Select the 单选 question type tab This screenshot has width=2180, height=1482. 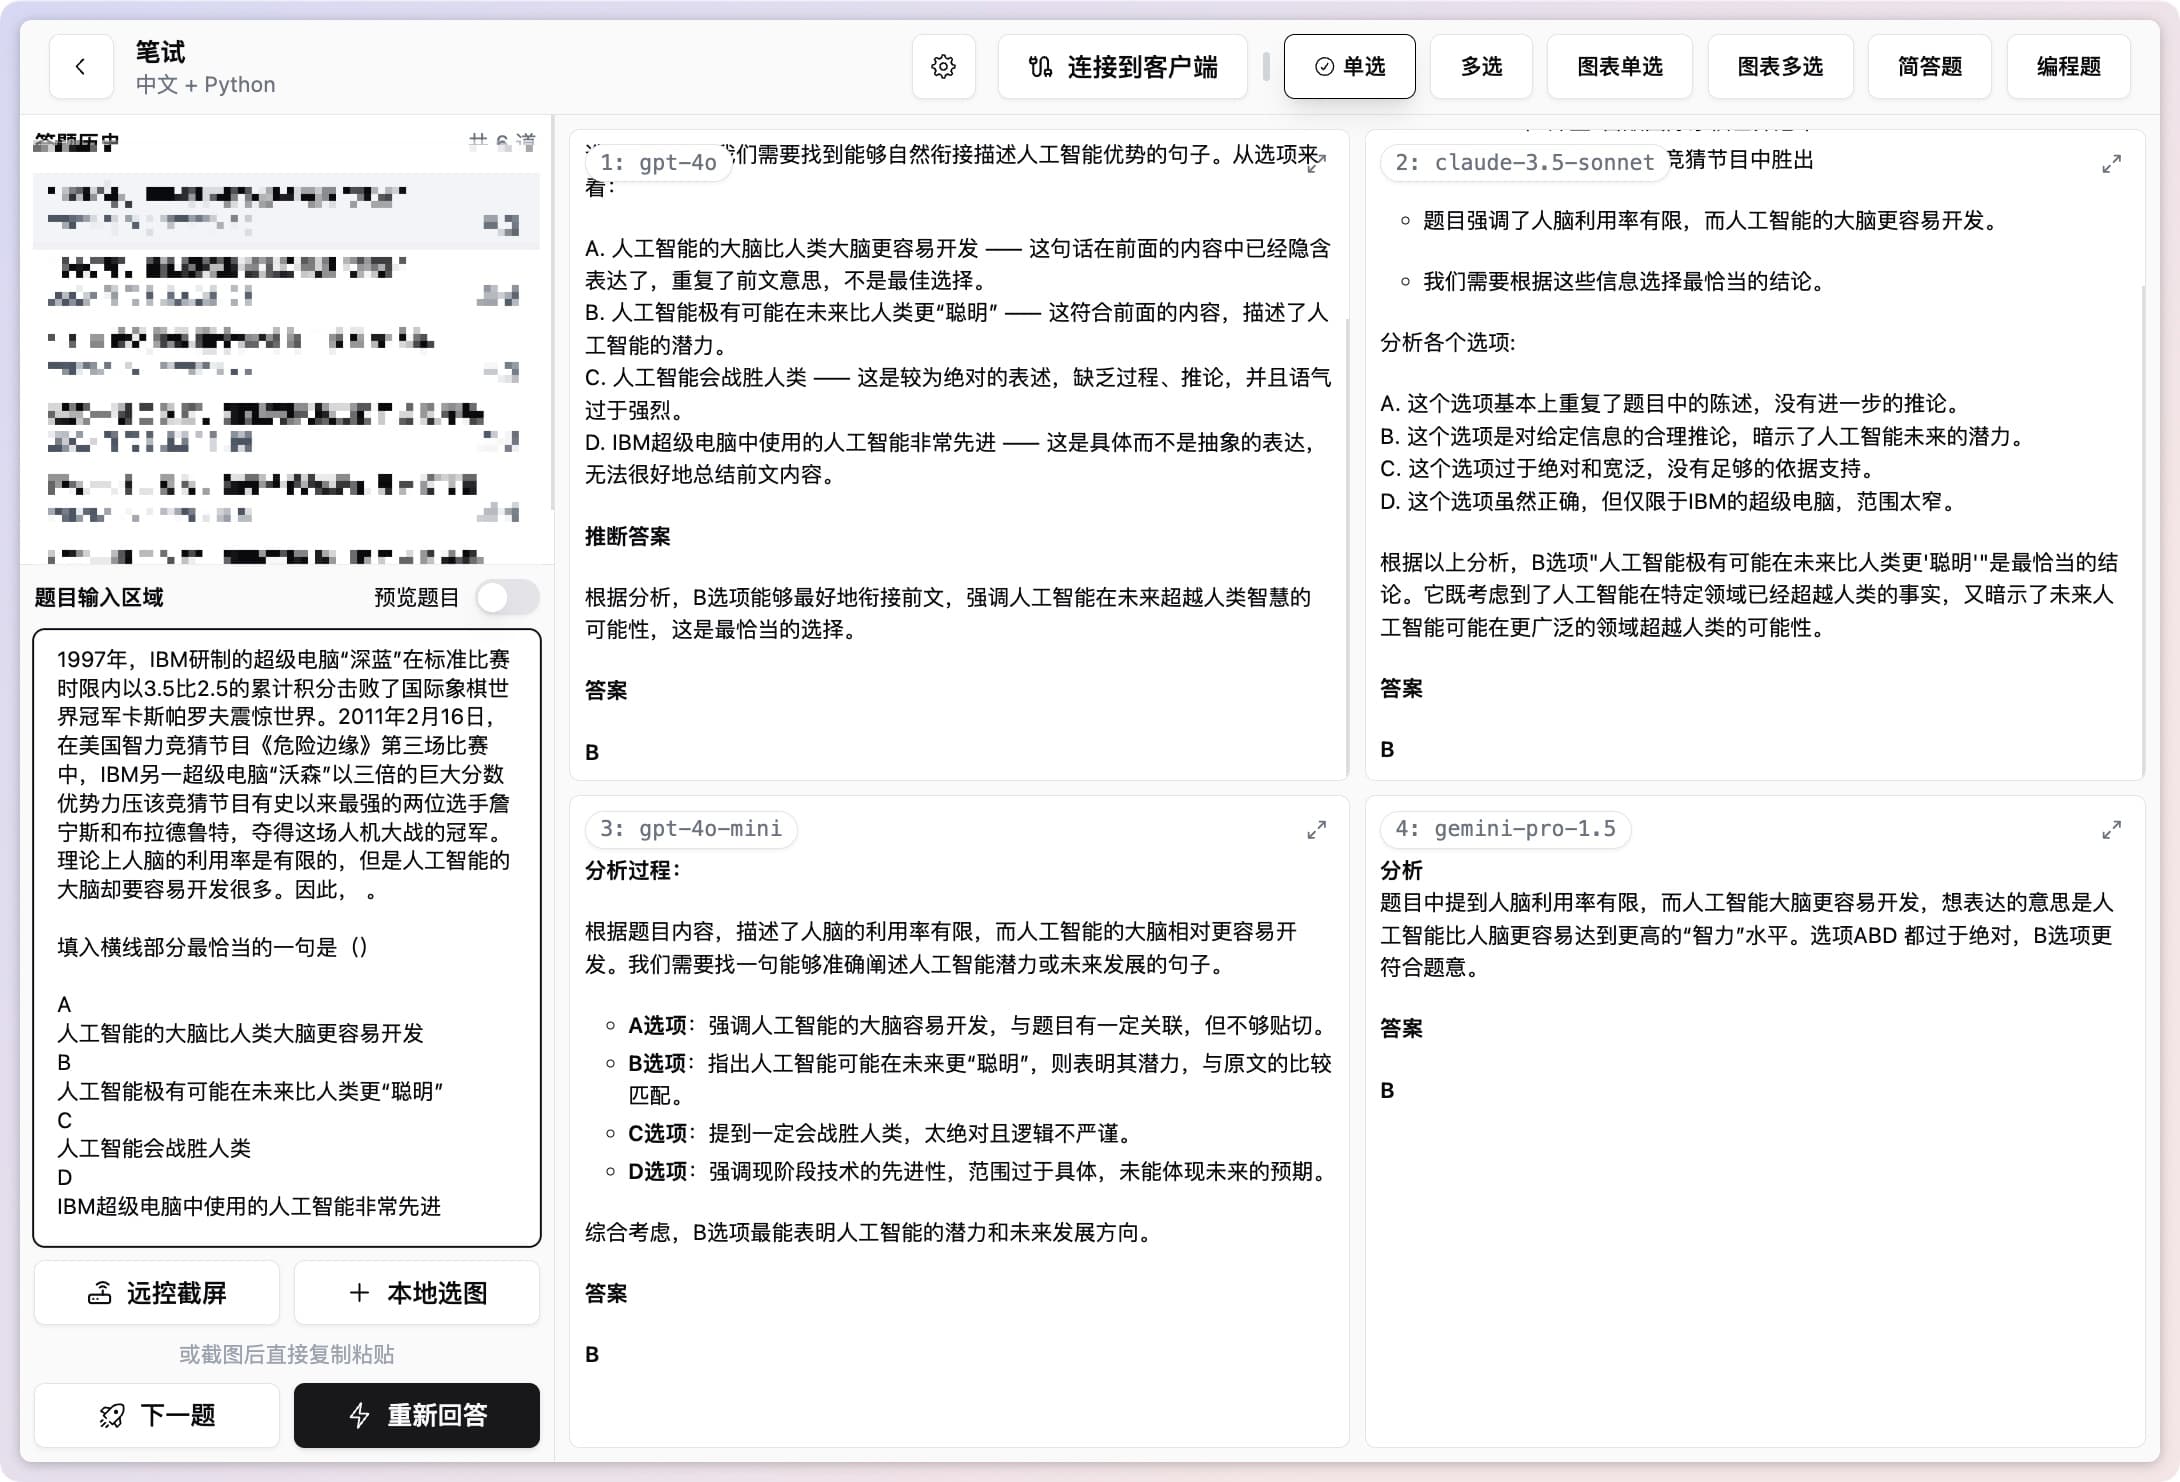(1349, 67)
